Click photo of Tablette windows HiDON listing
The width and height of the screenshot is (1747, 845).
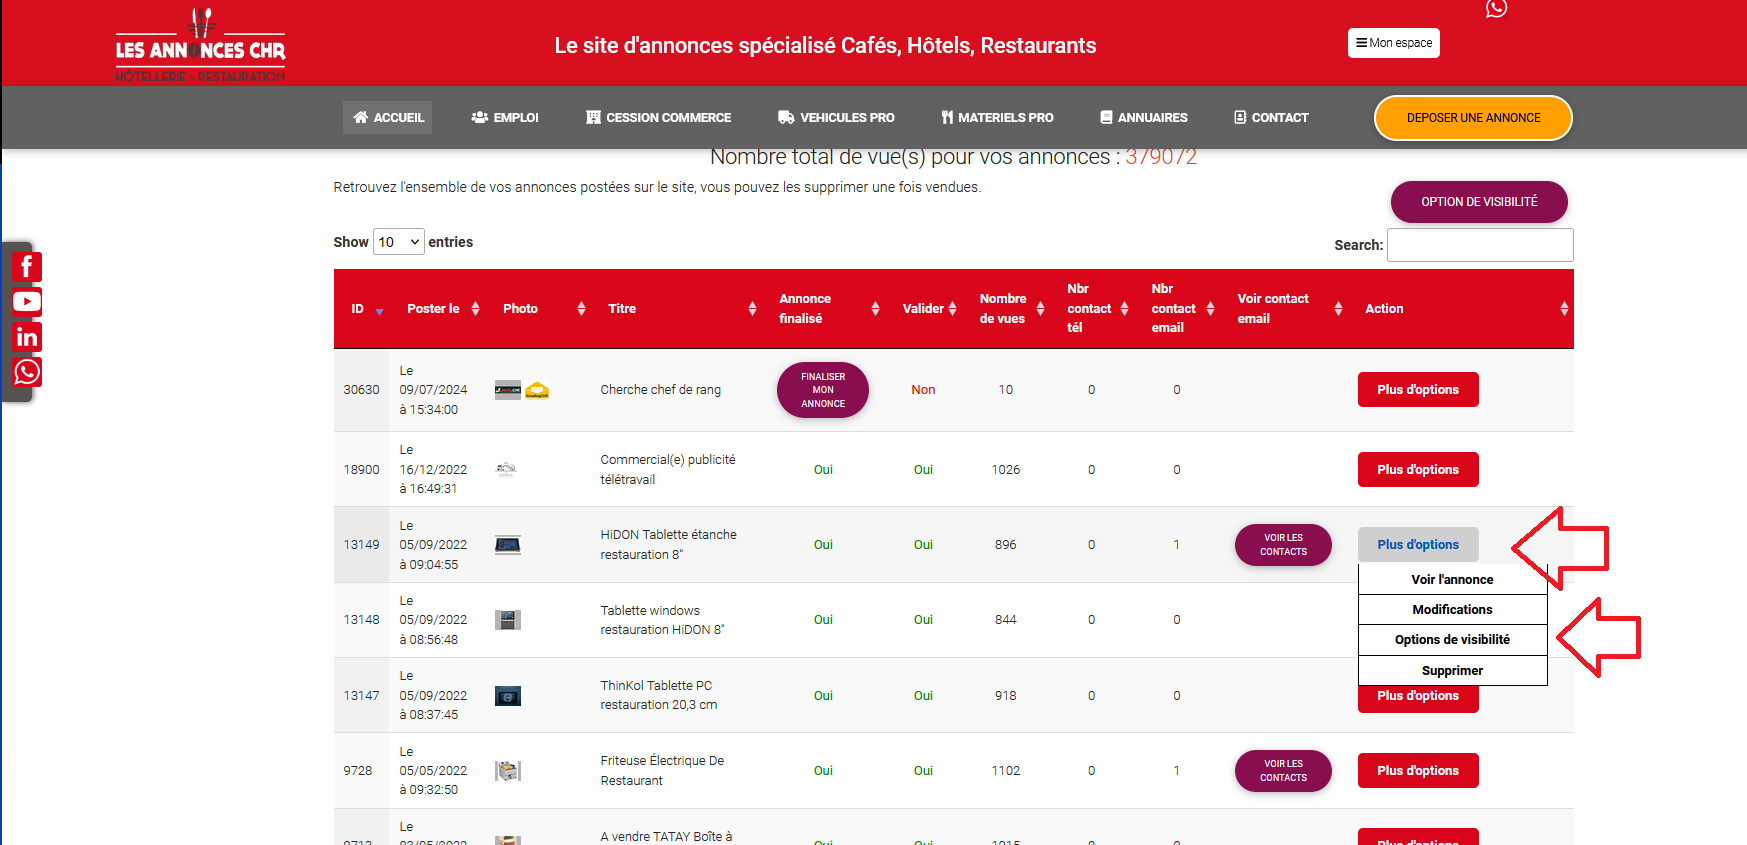(508, 620)
